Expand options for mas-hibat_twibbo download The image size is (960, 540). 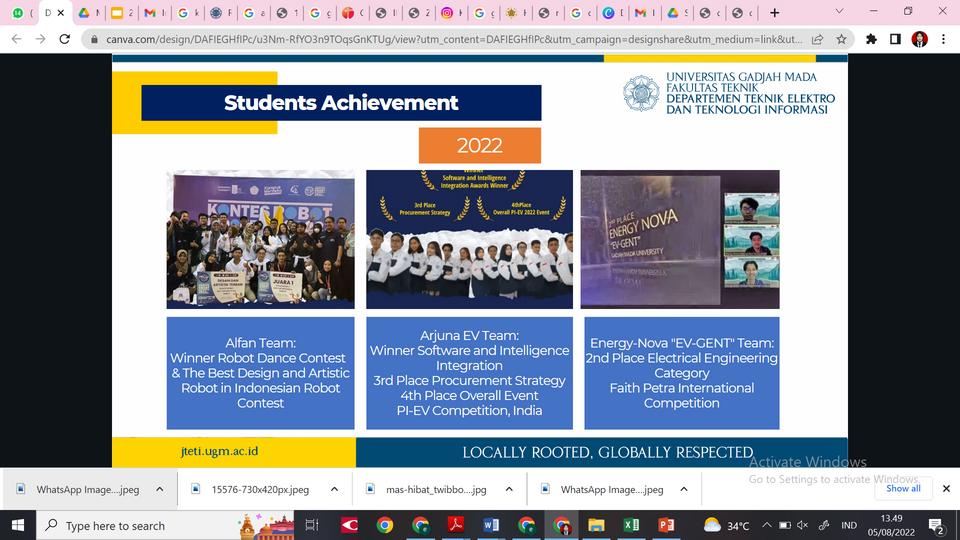point(509,489)
